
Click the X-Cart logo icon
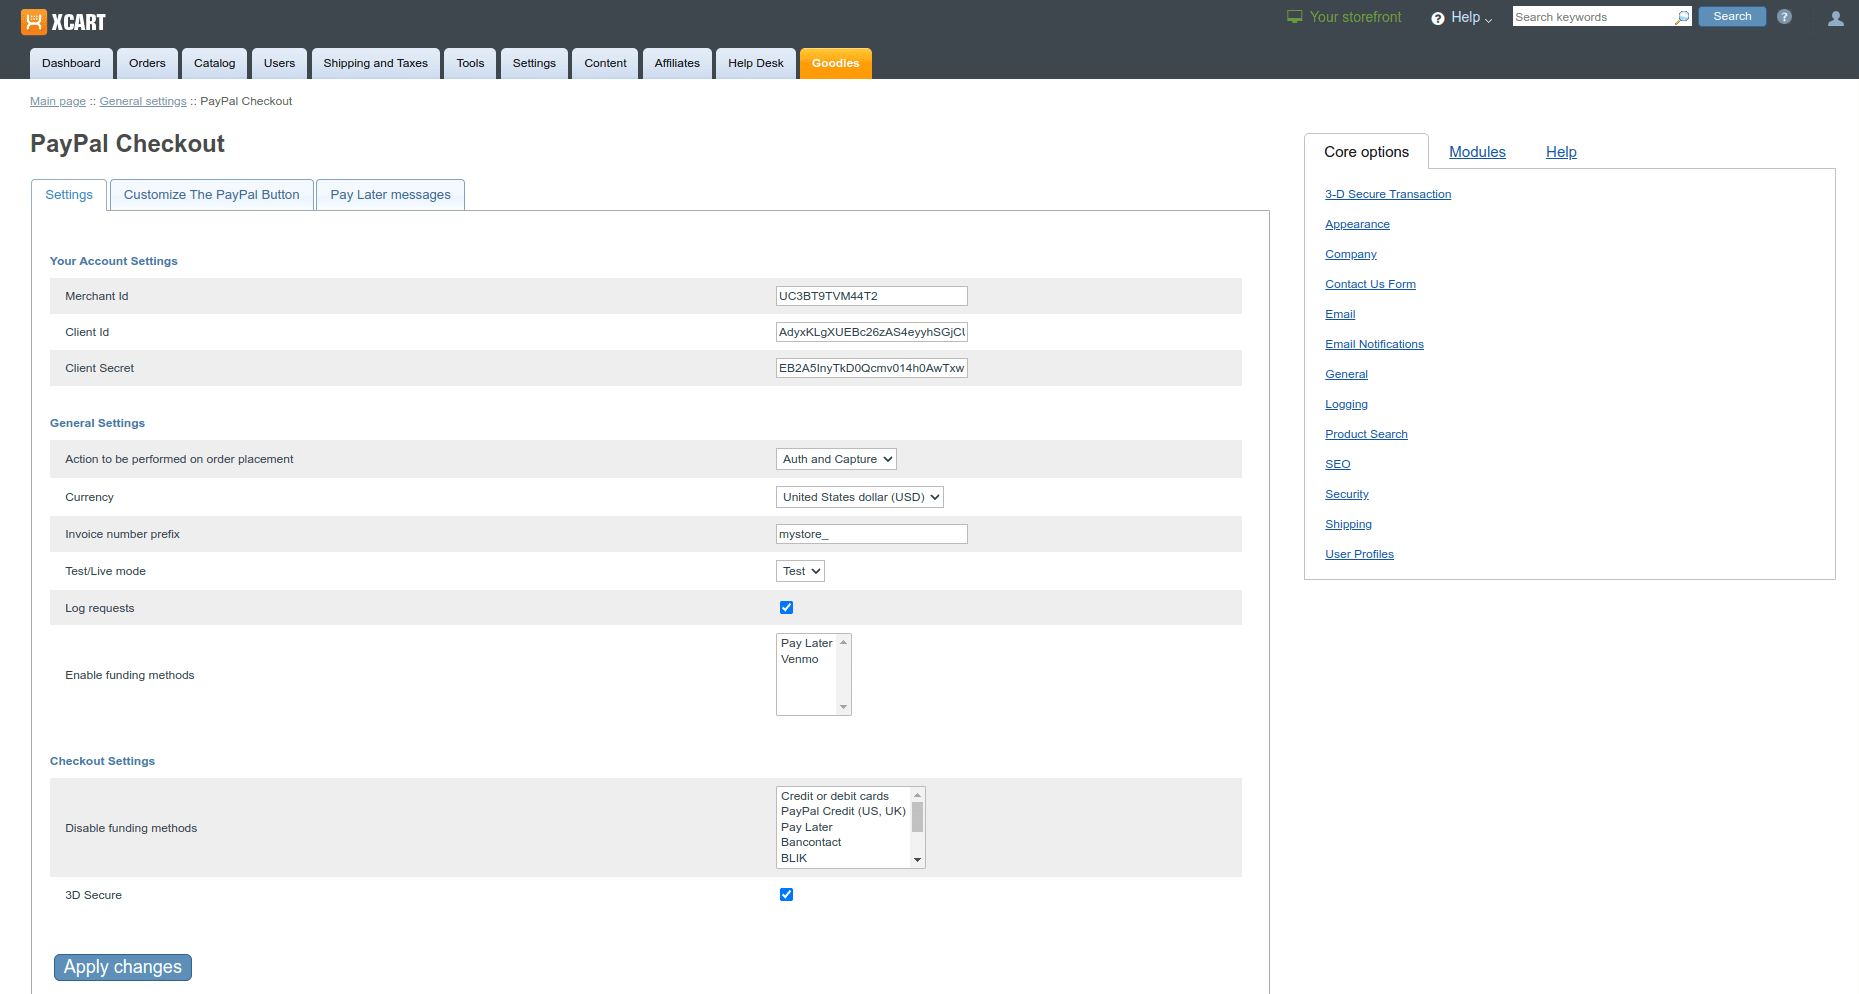[x=33, y=22]
